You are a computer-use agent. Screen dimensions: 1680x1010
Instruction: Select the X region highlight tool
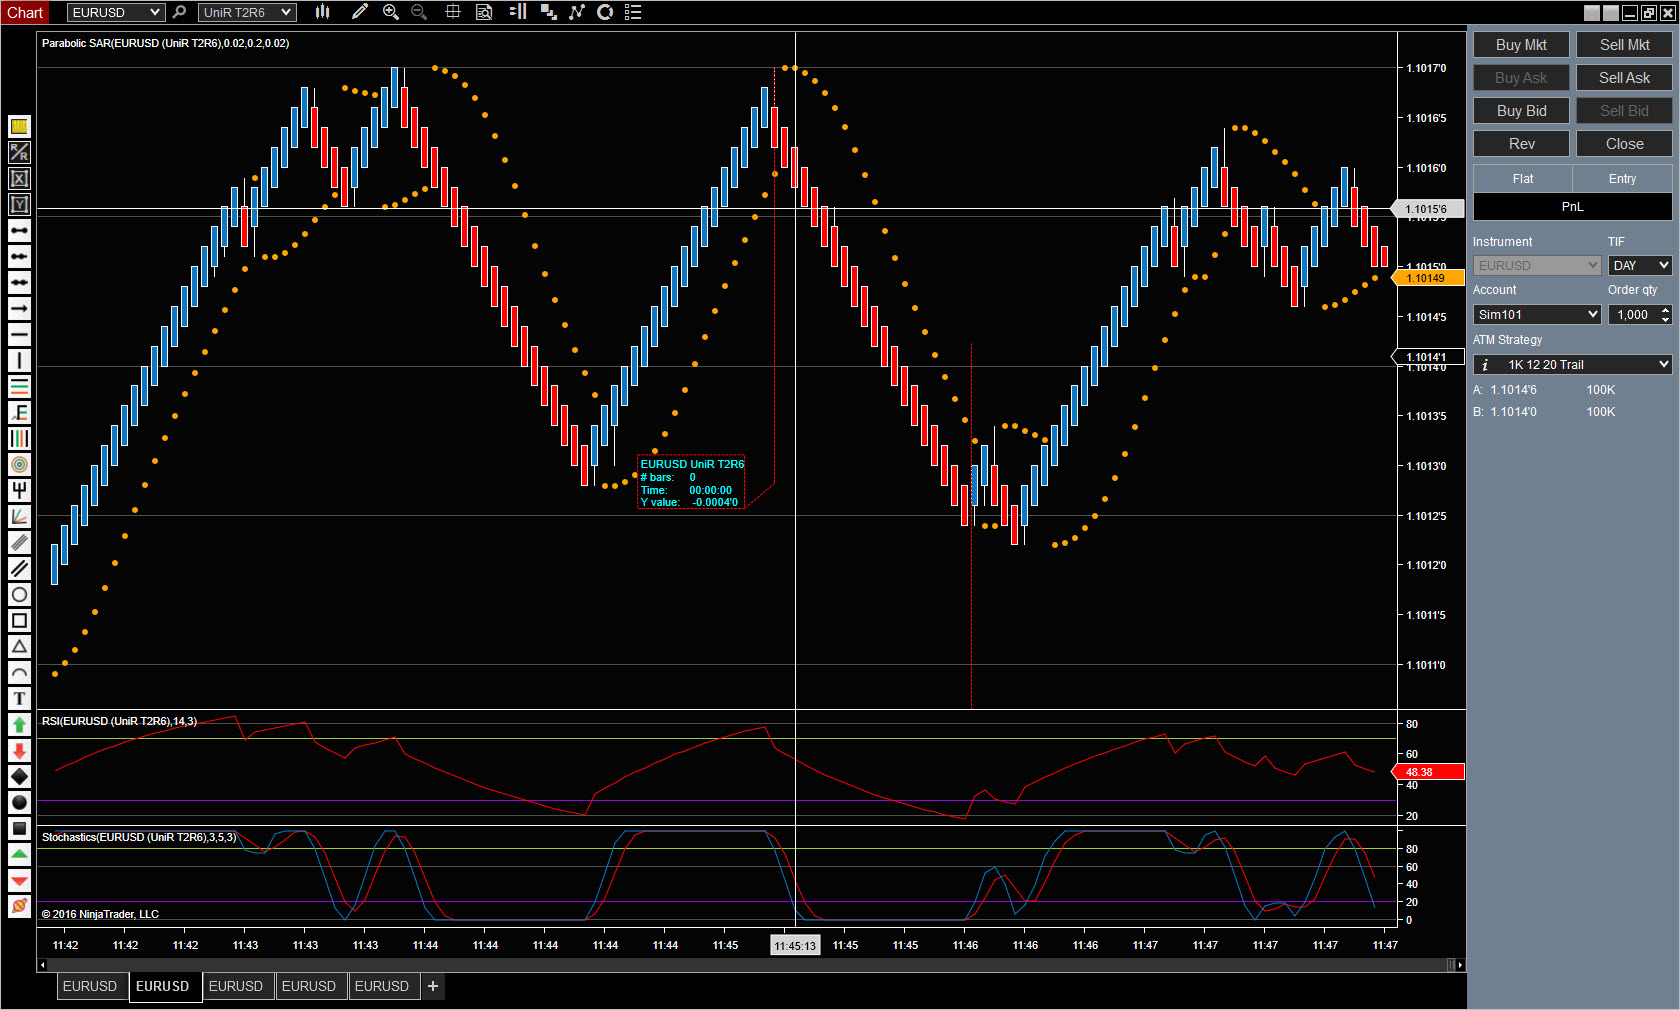[19, 178]
